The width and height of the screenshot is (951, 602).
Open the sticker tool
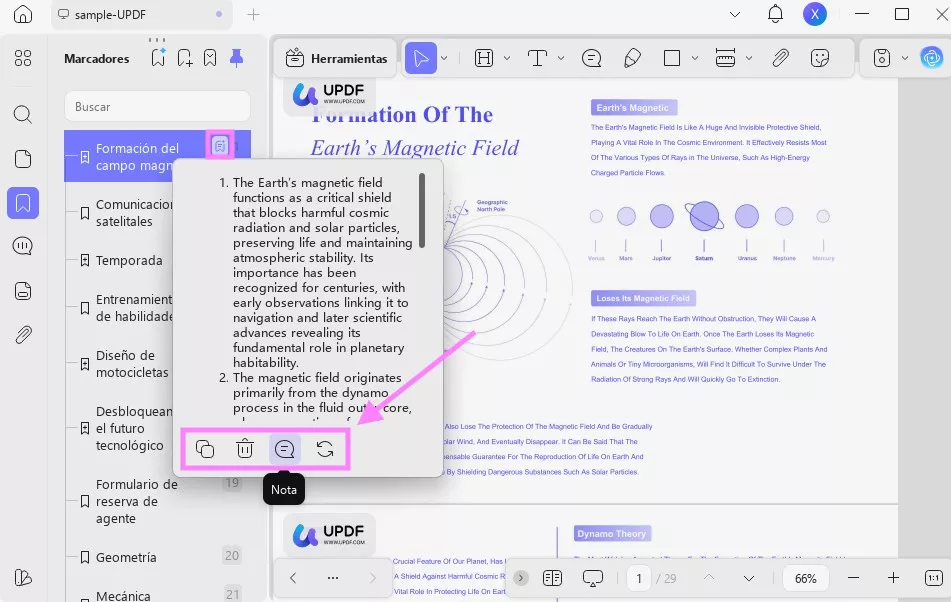(820, 58)
